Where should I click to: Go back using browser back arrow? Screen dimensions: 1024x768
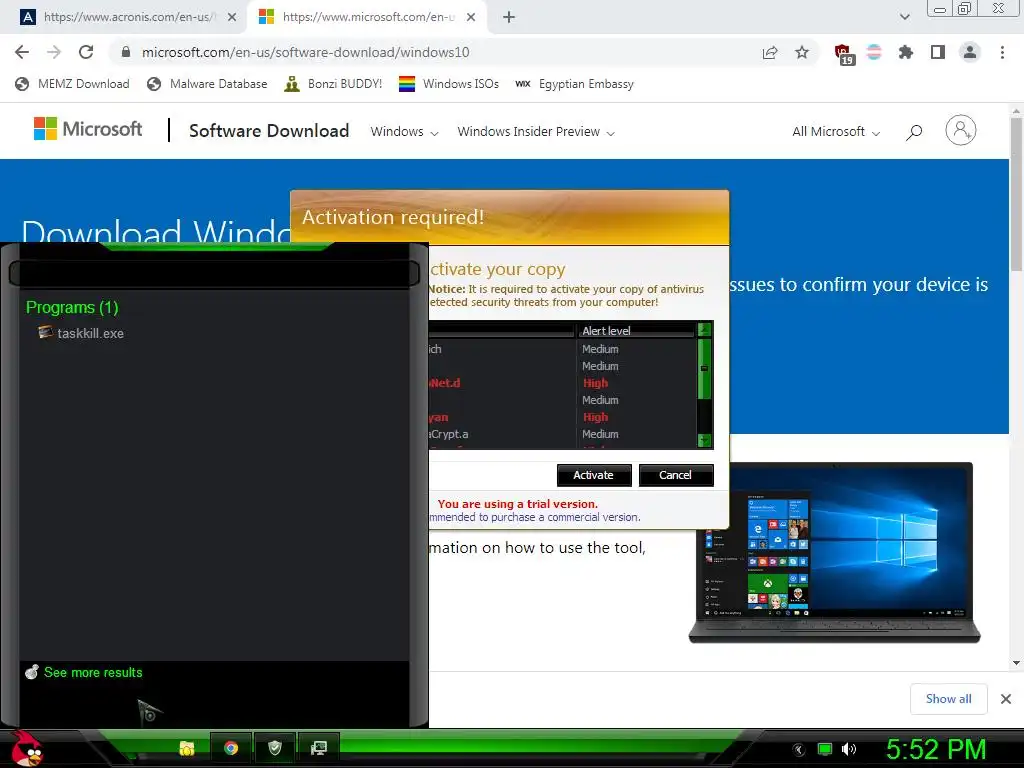click(x=22, y=52)
